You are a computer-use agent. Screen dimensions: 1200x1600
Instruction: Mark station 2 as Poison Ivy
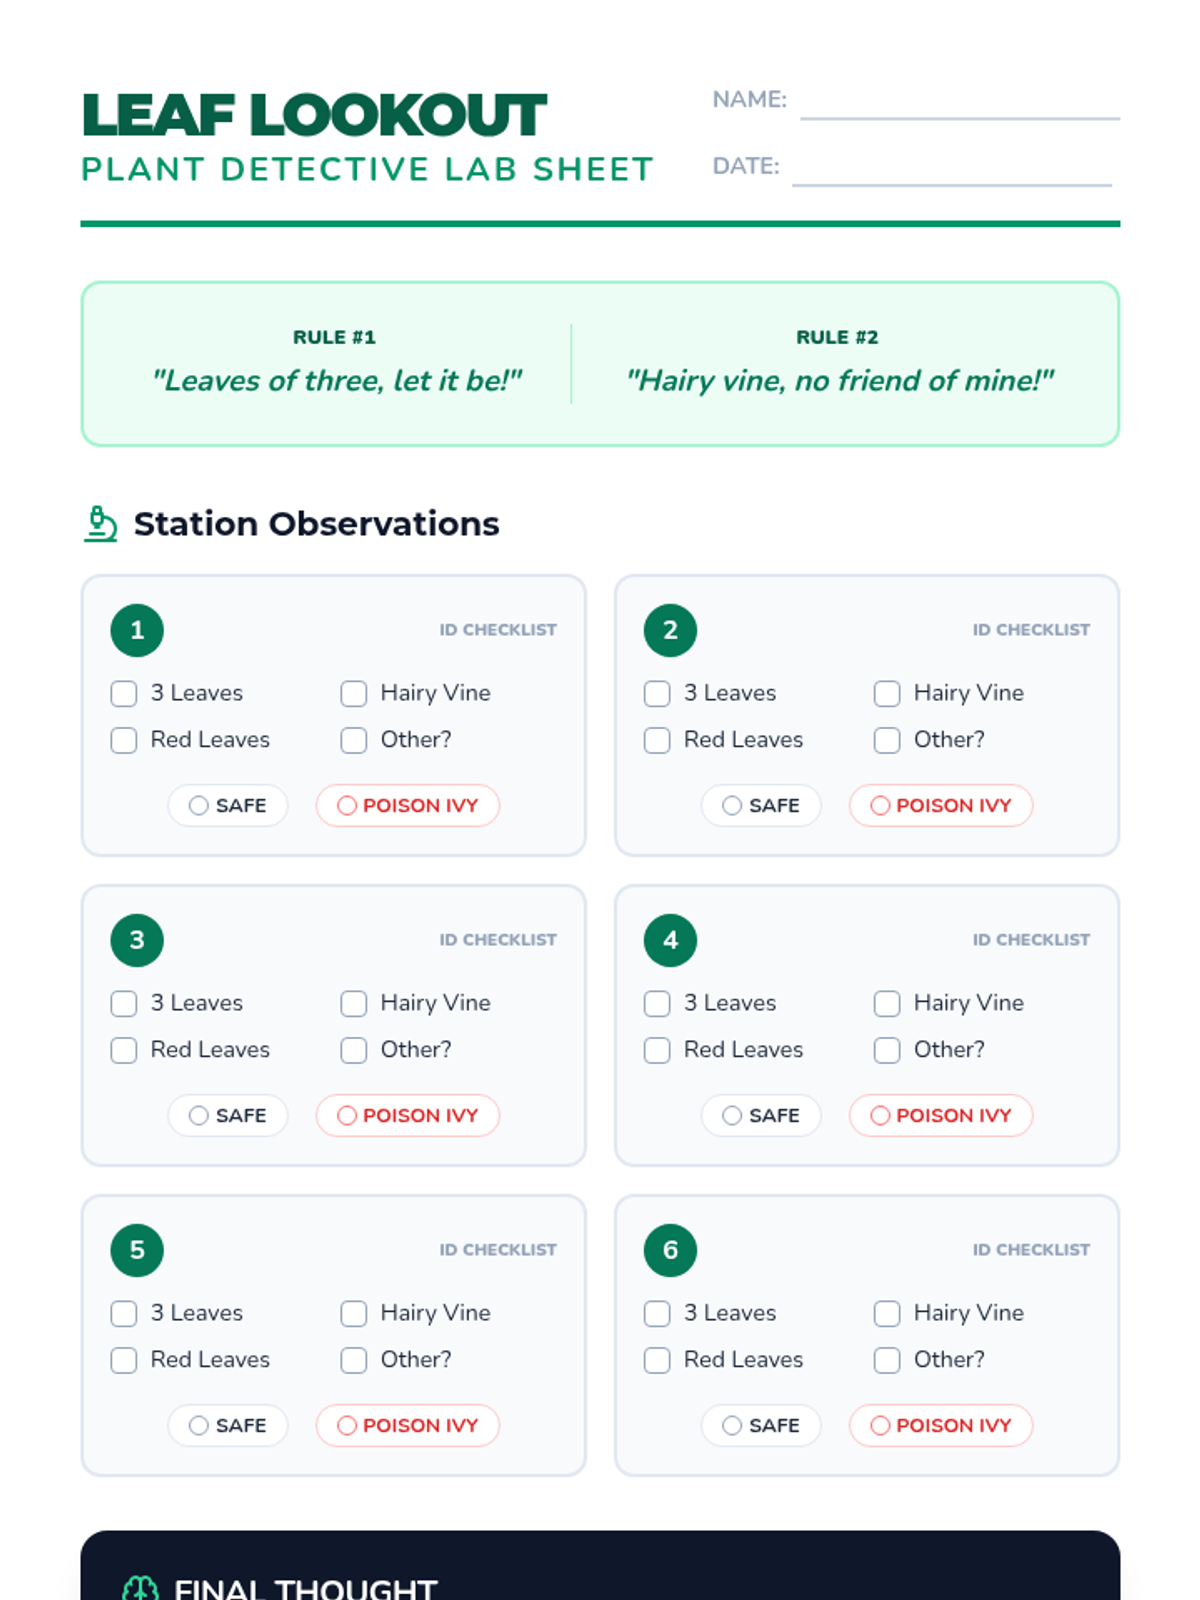click(x=941, y=806)
